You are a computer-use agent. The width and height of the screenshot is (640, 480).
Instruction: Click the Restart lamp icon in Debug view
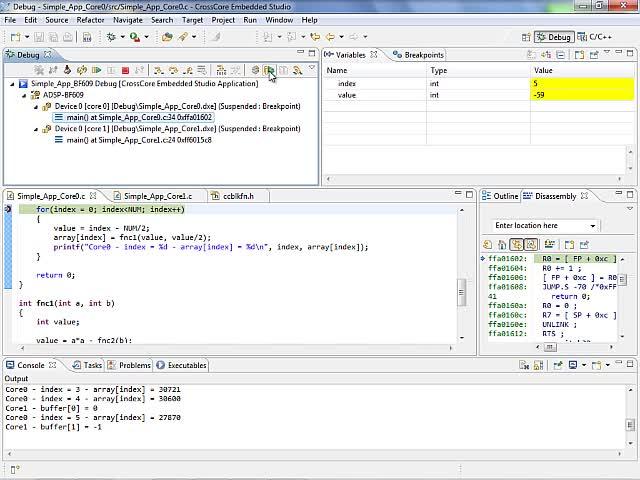tap(67, 70)
